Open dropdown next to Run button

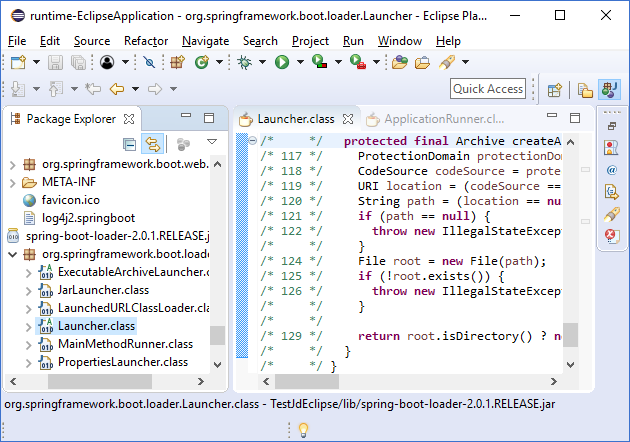coord(300,62)
